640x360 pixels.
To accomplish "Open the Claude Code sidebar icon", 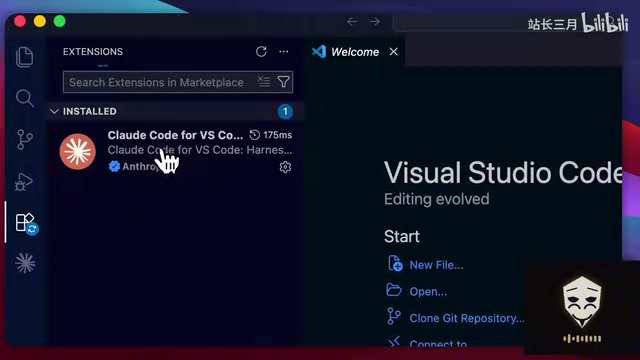I will tap(25, 263).
